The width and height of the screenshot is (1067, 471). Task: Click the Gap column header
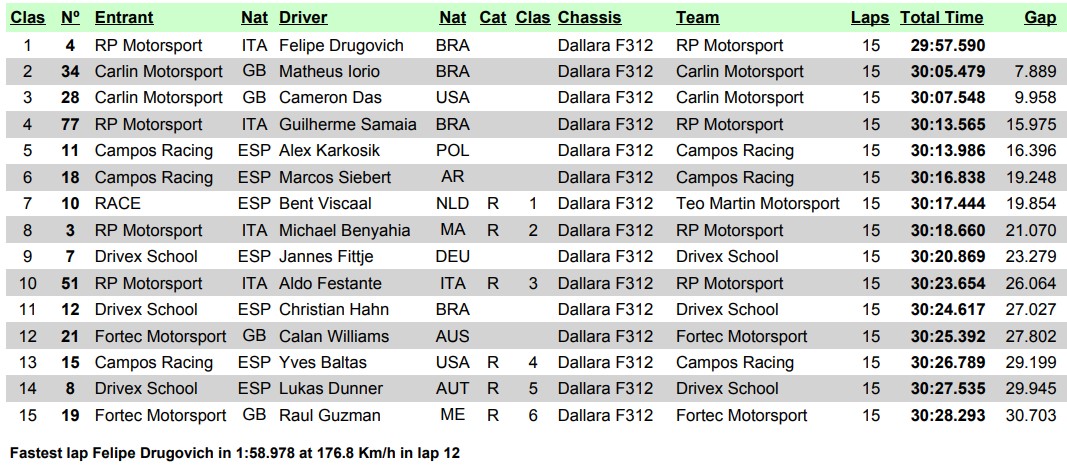pos(1040,18)
